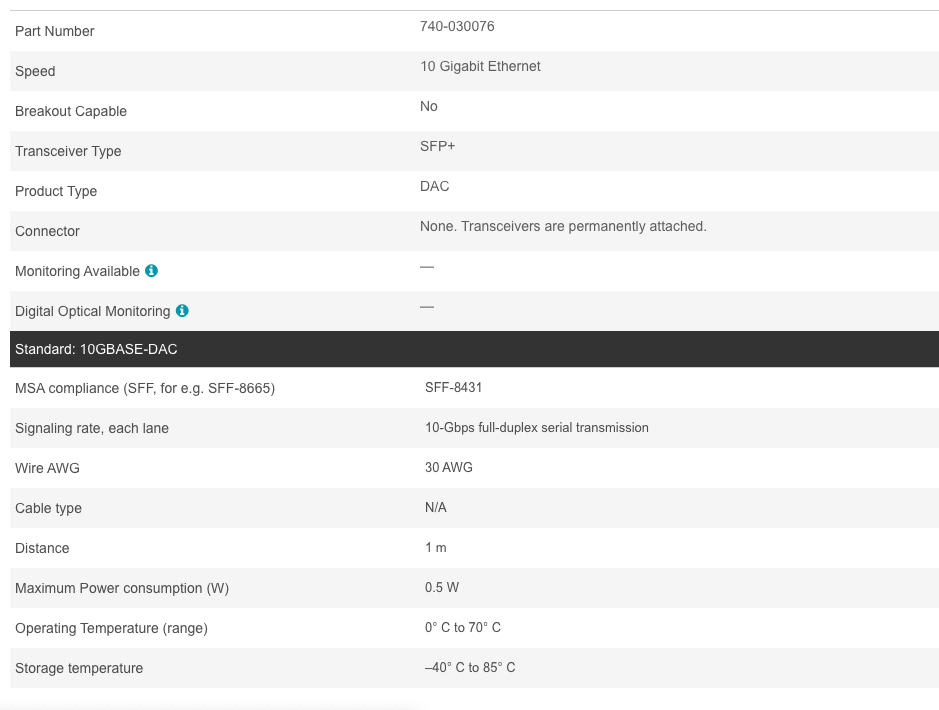
Task: Click the 1 m distance value
Action: [x=435, y=547]
